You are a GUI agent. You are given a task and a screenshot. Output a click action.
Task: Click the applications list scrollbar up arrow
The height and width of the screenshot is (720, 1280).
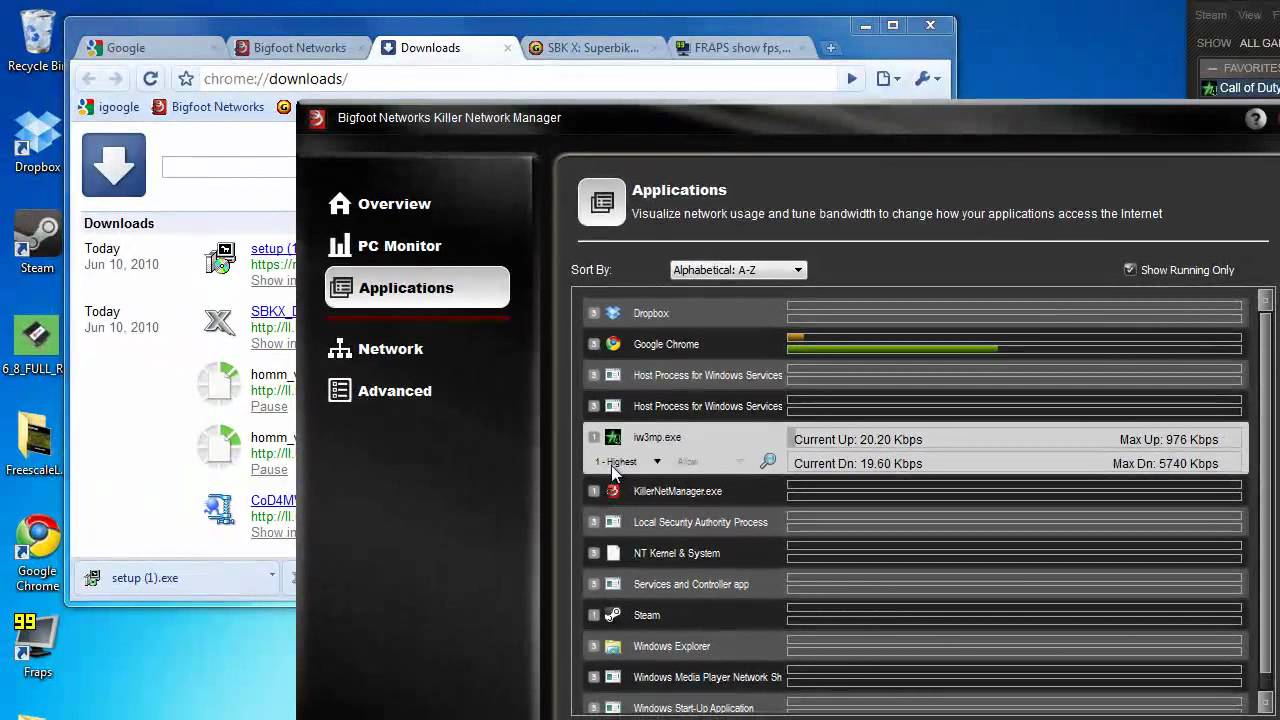1265,298
